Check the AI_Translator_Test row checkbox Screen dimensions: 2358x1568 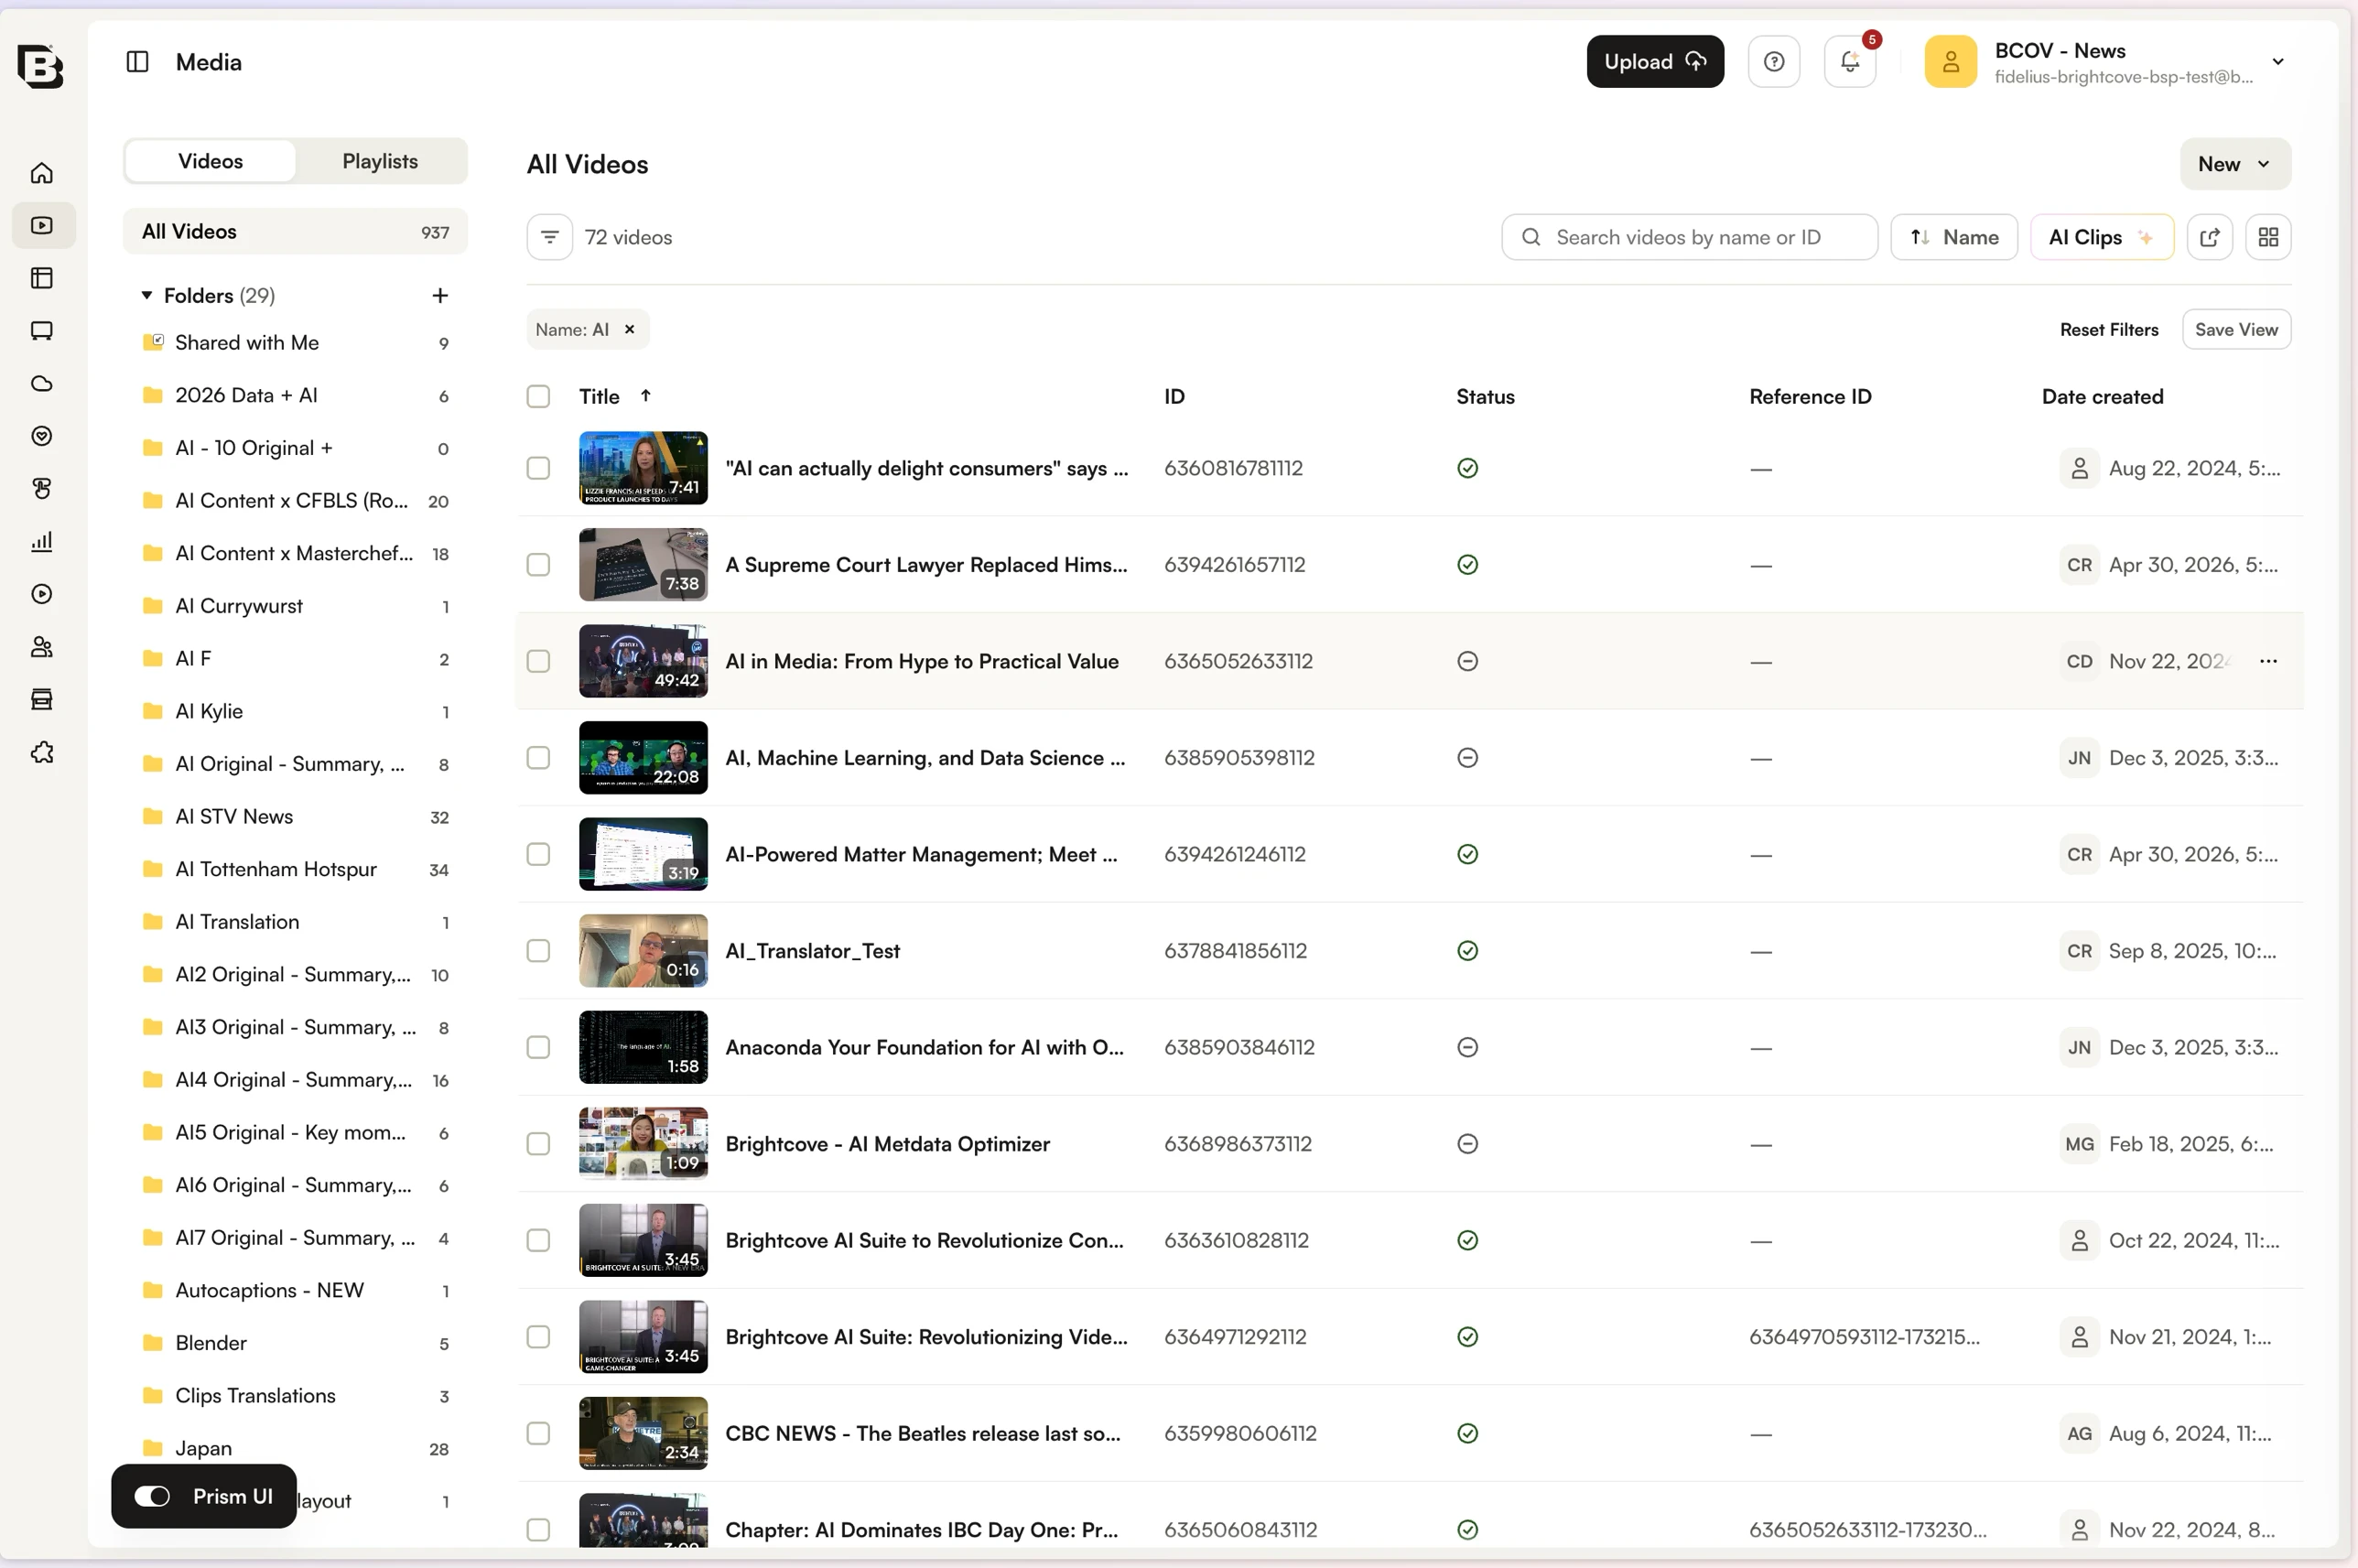click(538, 951)
